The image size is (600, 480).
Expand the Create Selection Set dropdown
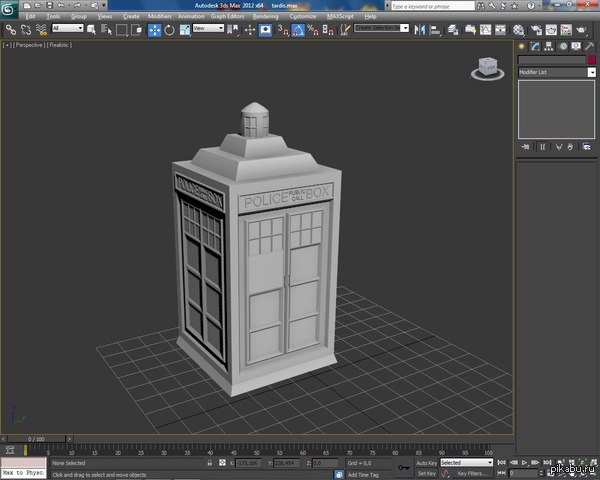(x=405, y=28)
